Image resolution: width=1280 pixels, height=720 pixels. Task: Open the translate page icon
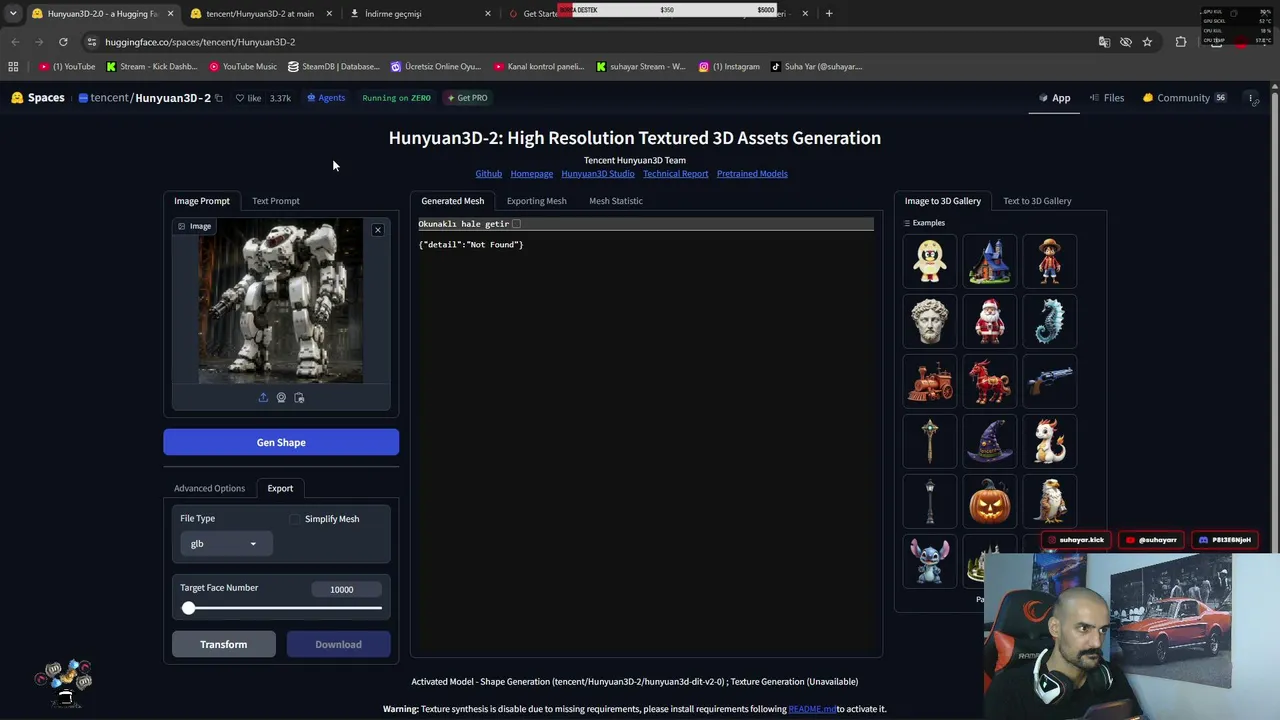coord(1104,42)
